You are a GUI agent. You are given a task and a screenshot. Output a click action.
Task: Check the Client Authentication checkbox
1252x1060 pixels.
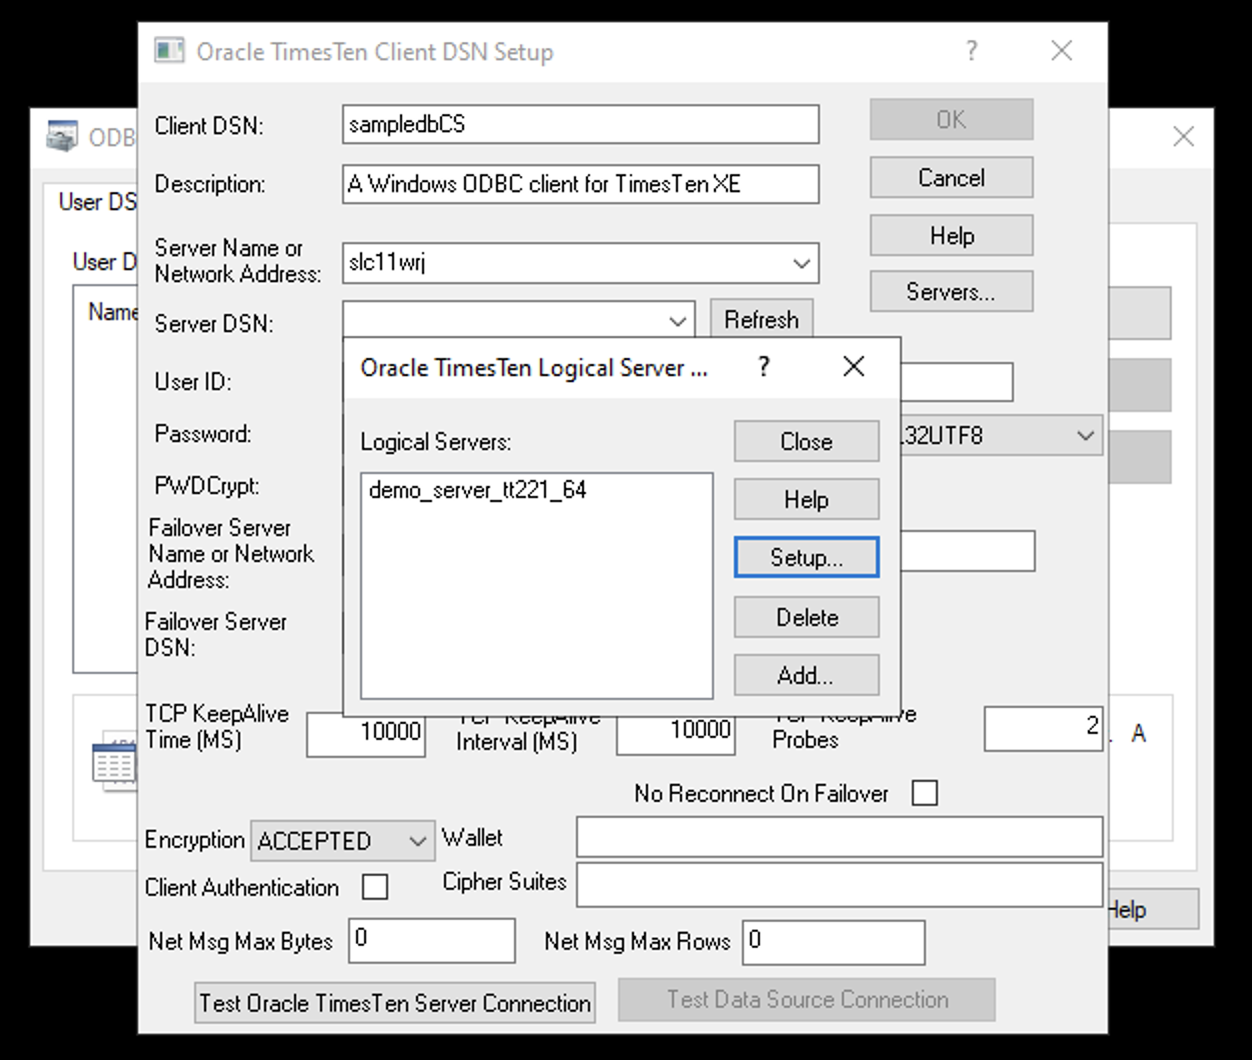coord(375,887)
